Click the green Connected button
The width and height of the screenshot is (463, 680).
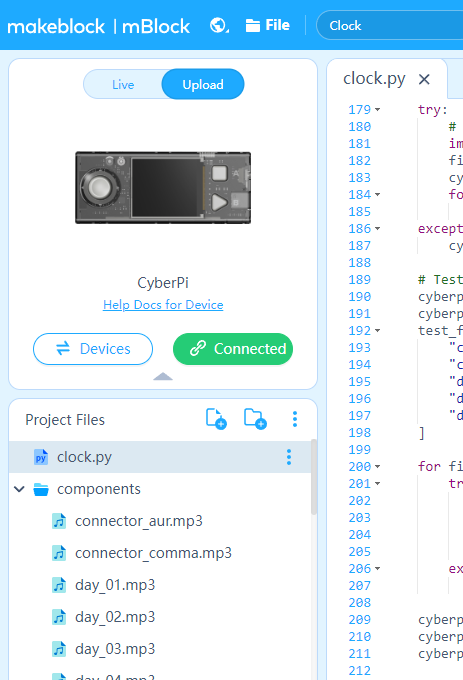click(x=233, y=349)
